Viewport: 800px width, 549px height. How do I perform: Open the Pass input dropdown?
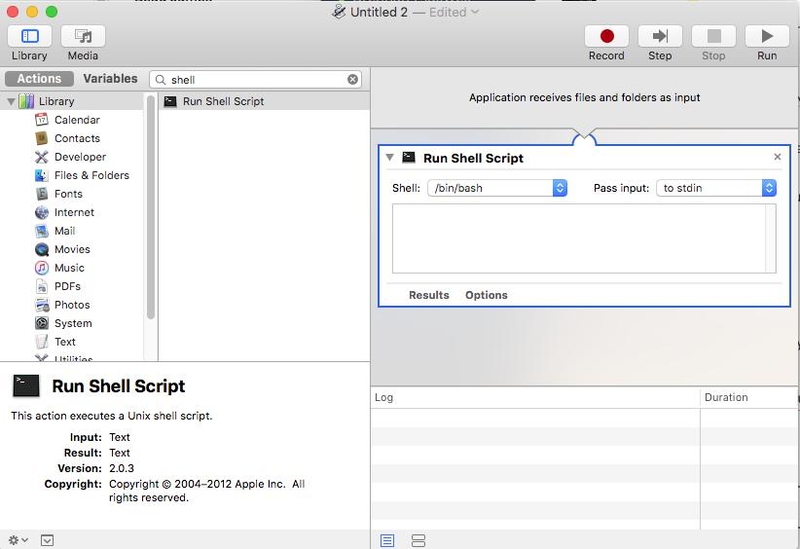point(716,188)
